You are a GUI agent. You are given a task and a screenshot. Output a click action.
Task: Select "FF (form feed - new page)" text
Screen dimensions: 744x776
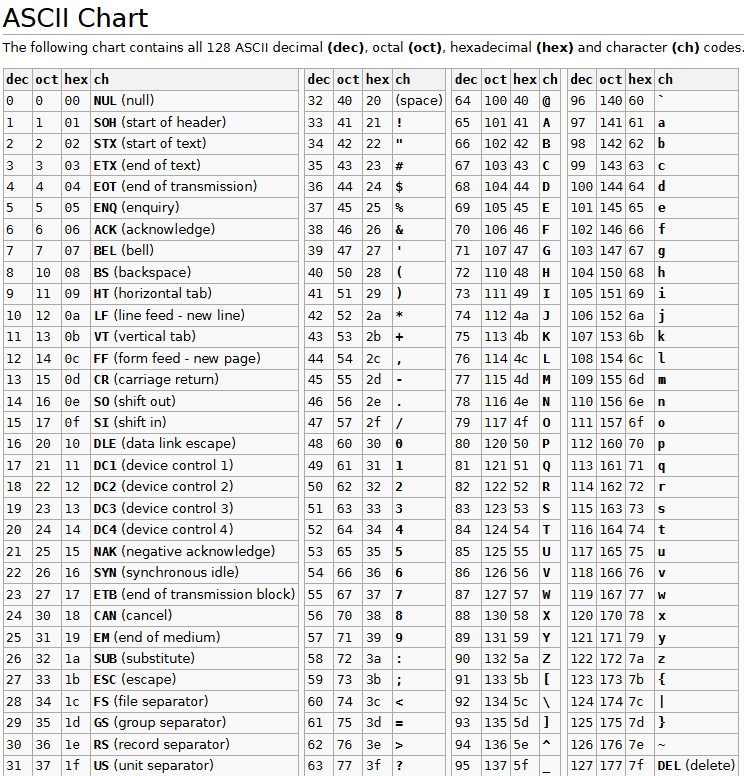177,358
